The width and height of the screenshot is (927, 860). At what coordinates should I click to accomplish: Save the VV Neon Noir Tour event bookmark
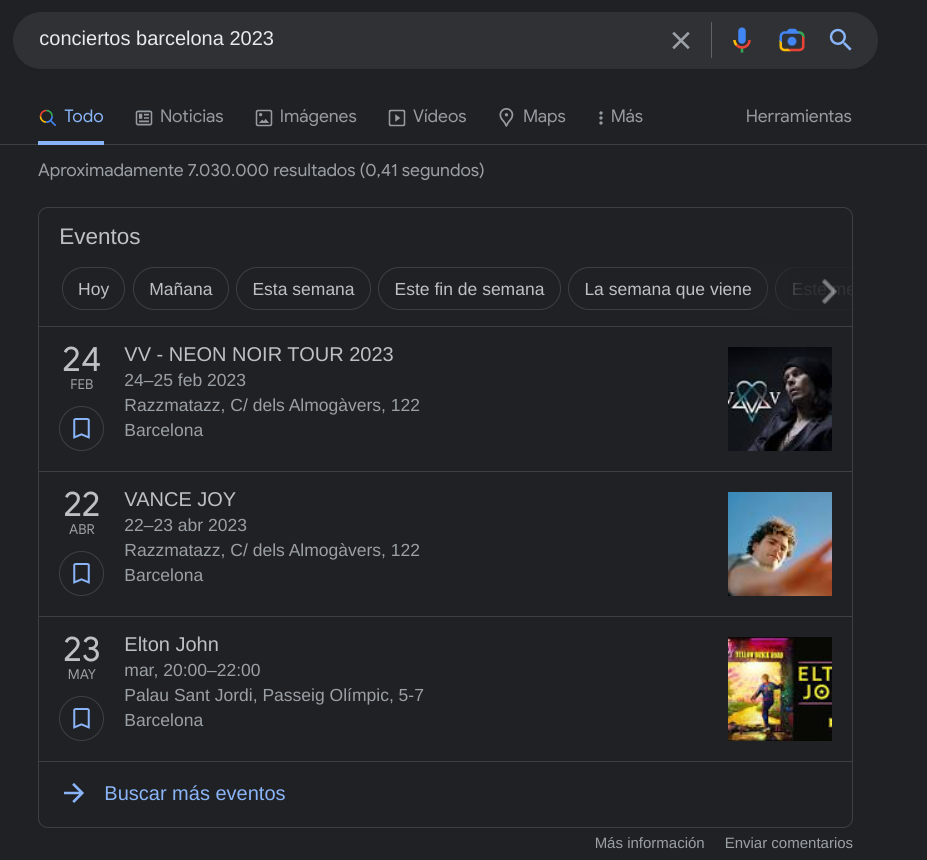click(x=82, y=429)
